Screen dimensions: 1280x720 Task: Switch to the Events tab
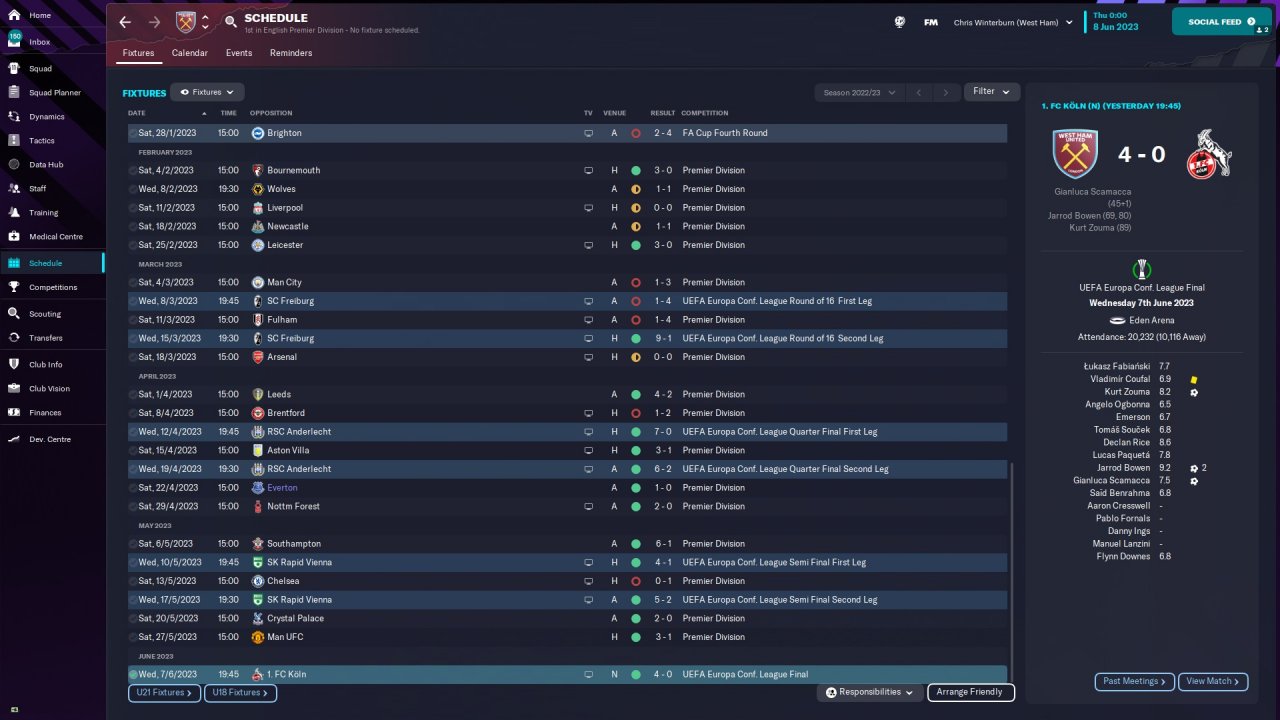tap(239, 53)
